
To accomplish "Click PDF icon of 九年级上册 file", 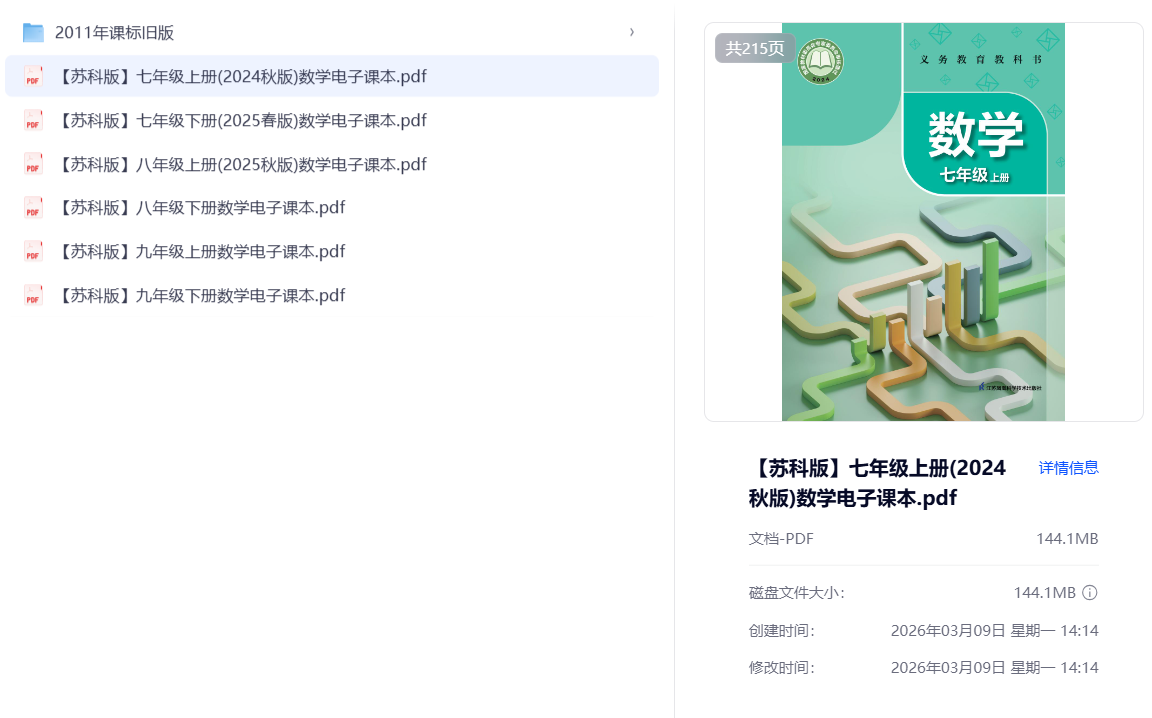I will point(33,252).
